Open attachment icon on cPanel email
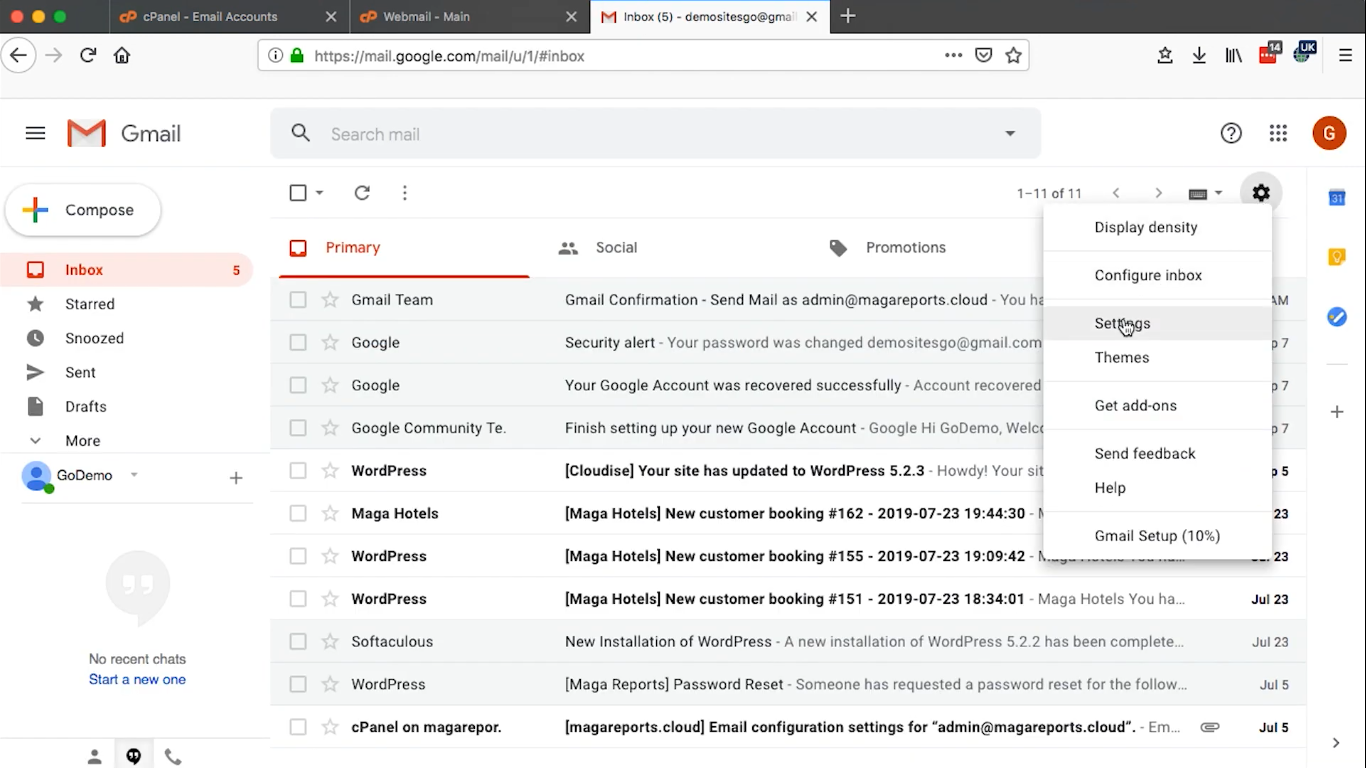This screenshot has height=768, width=1366. [1210, 727]
